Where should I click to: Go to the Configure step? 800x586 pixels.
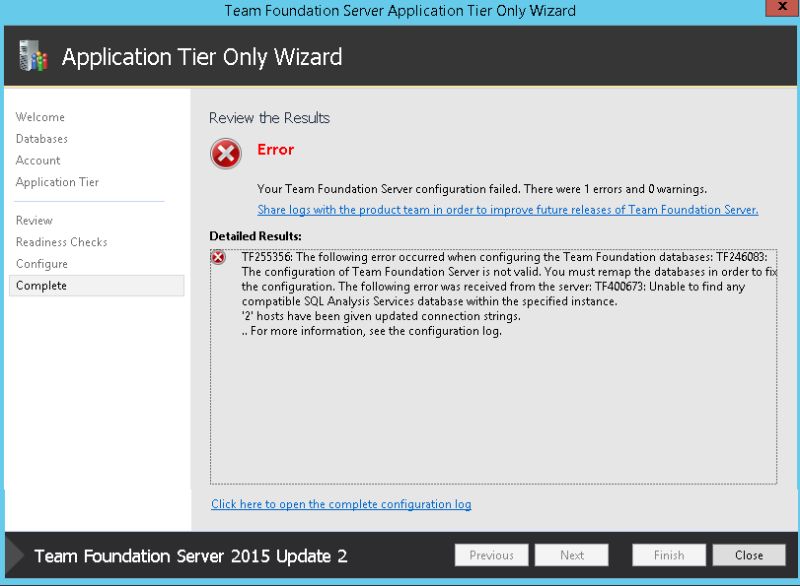42,264
